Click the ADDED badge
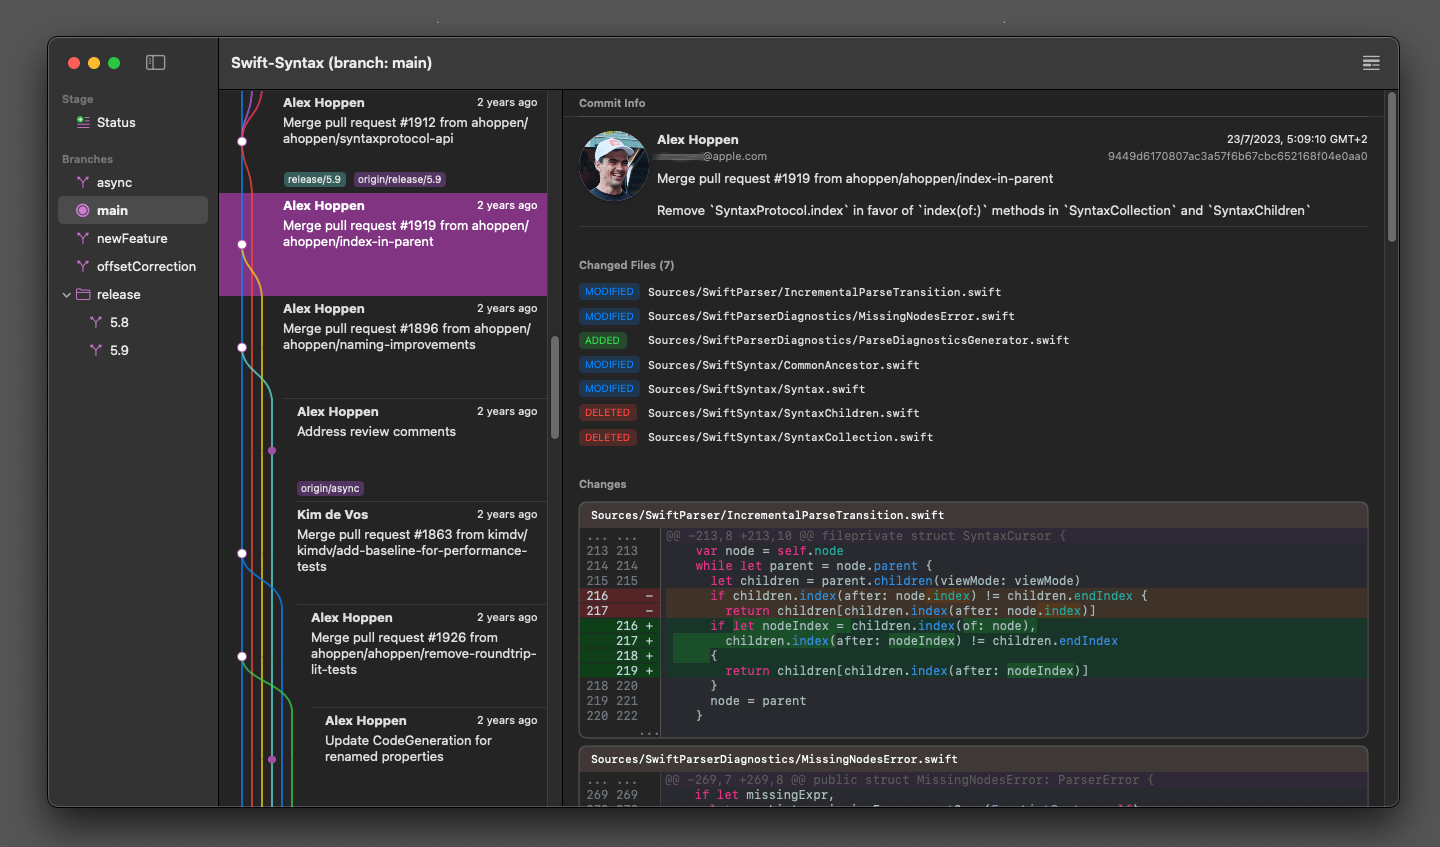1440x847 pixels. [x=603, y=340]
